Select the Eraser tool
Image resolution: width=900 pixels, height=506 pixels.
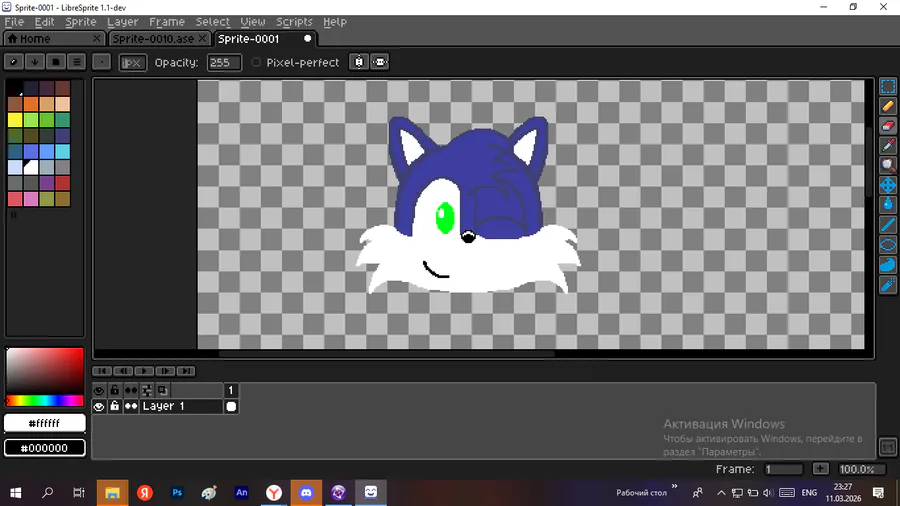click(888, 126)
